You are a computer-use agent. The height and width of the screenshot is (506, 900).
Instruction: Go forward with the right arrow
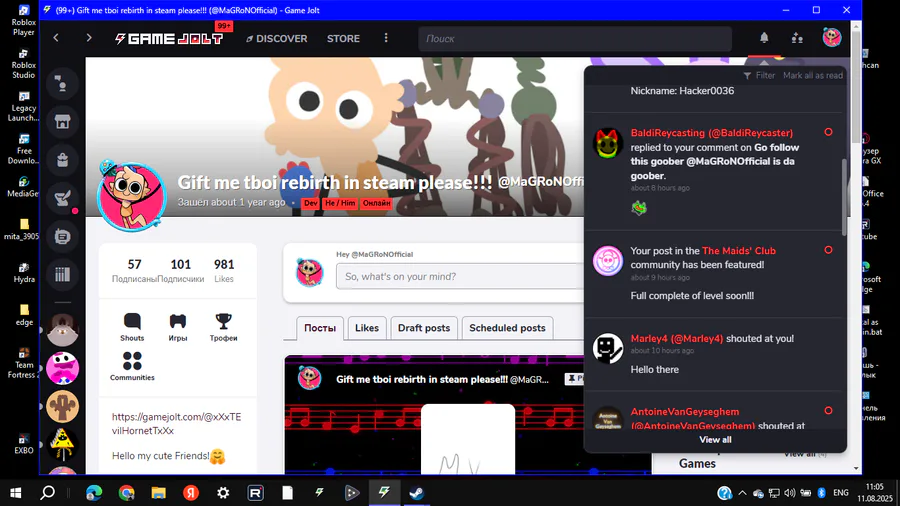coord(89,38)
